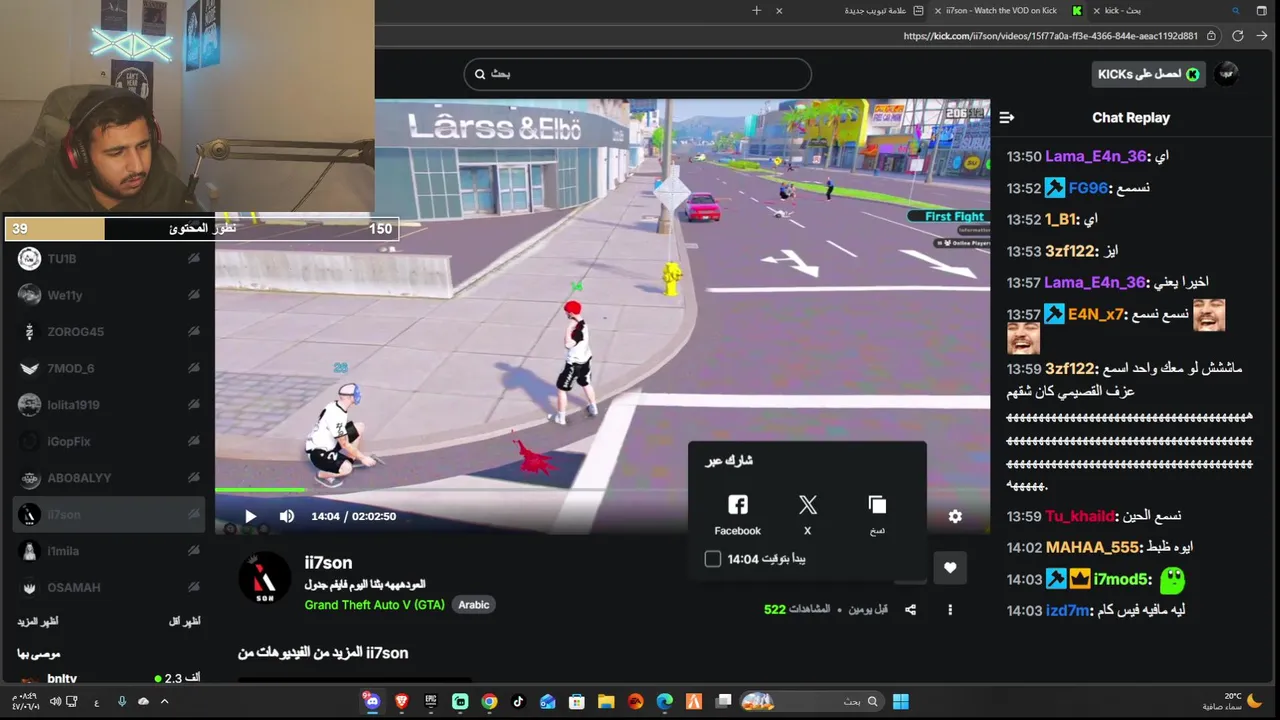Focus the Kick search box

pyautogui.click(x=638, y=74)
